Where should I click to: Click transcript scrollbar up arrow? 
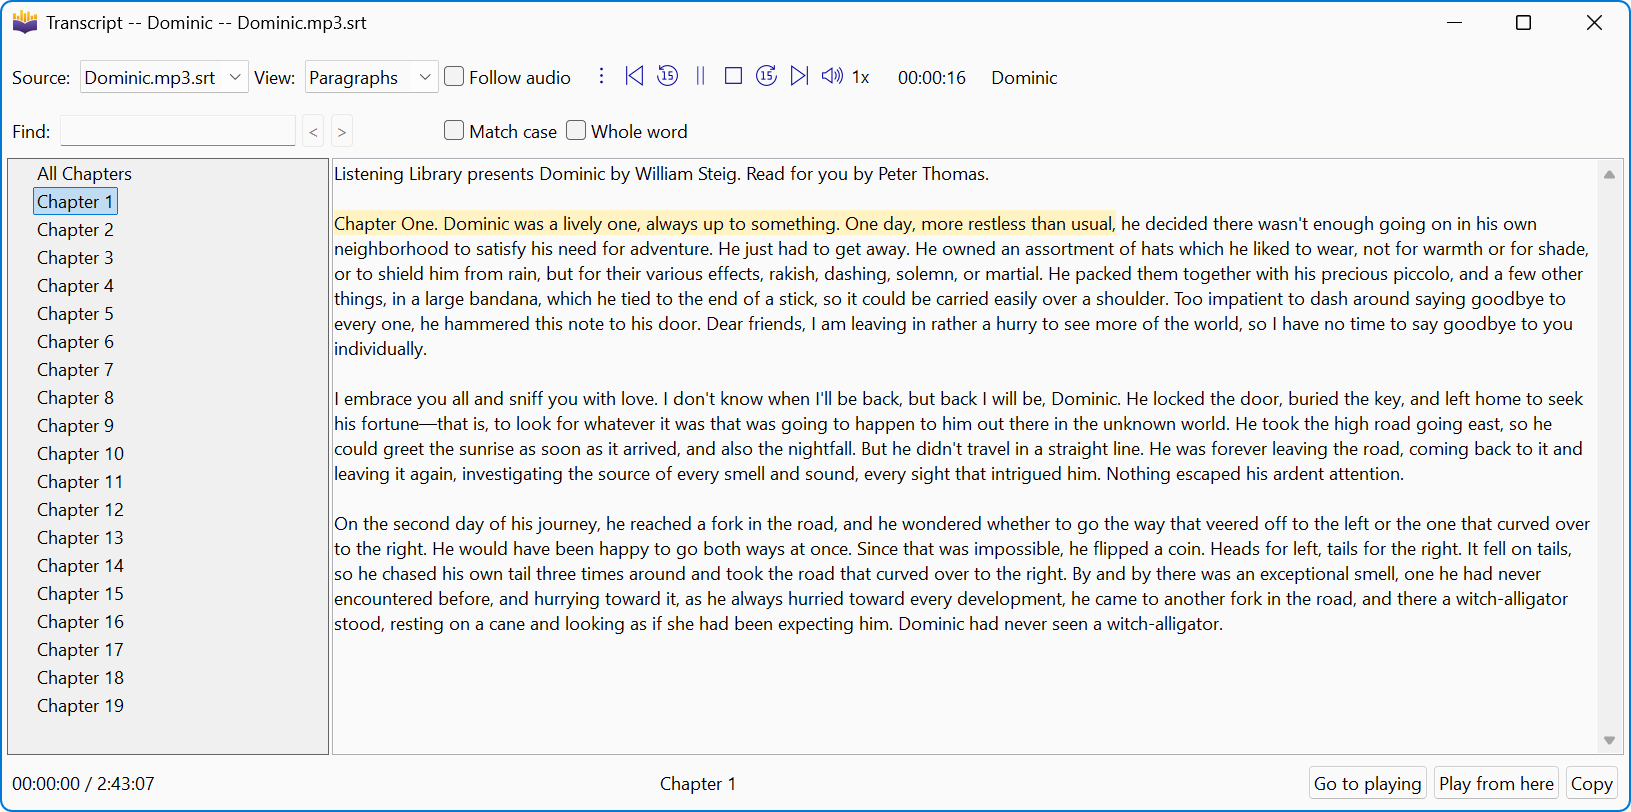tap(1609, 175)
